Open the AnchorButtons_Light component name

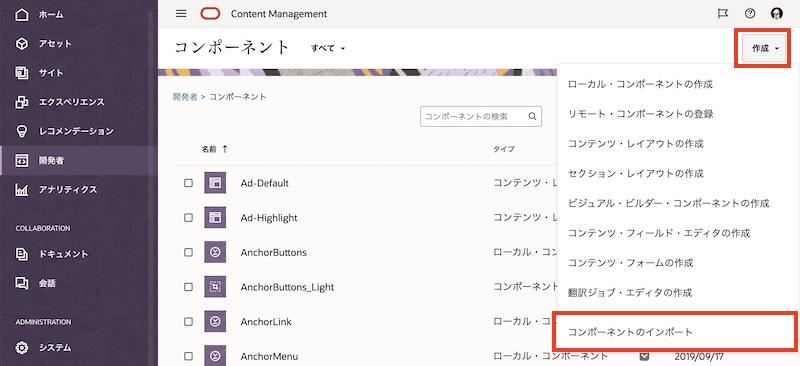pos(287,287)
